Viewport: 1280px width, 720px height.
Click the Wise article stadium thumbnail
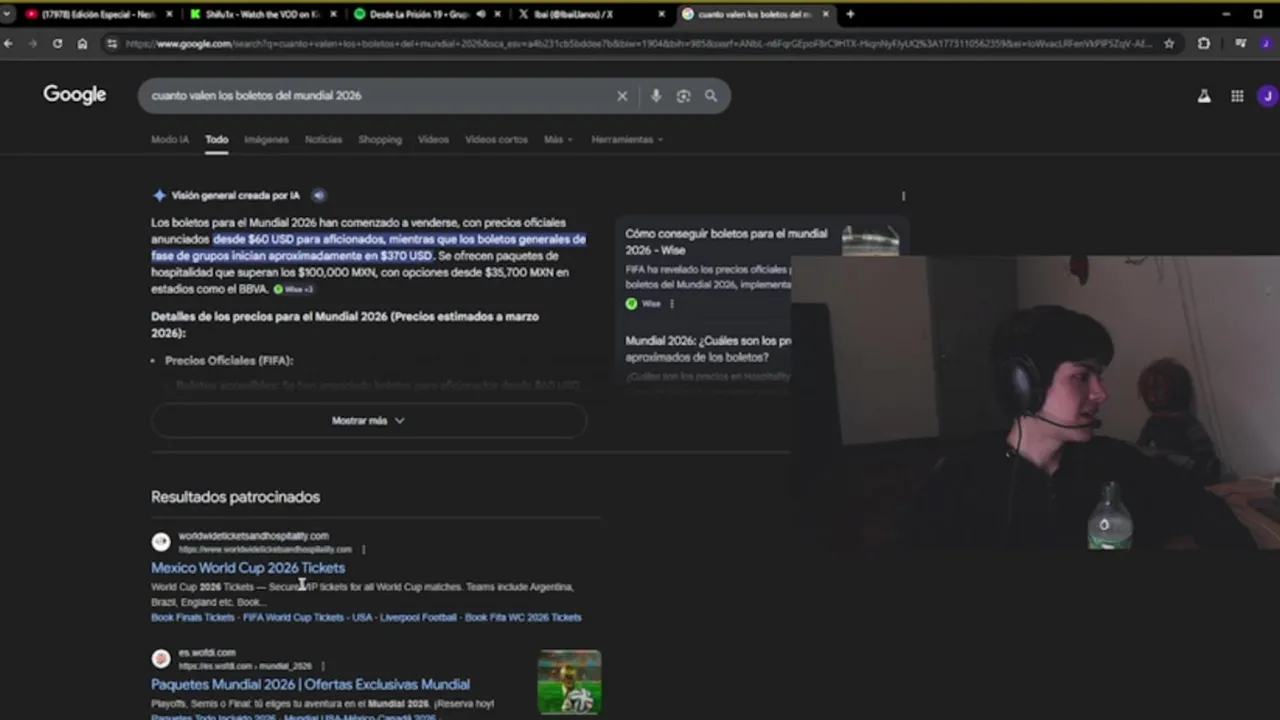click(x=870, y=242)
